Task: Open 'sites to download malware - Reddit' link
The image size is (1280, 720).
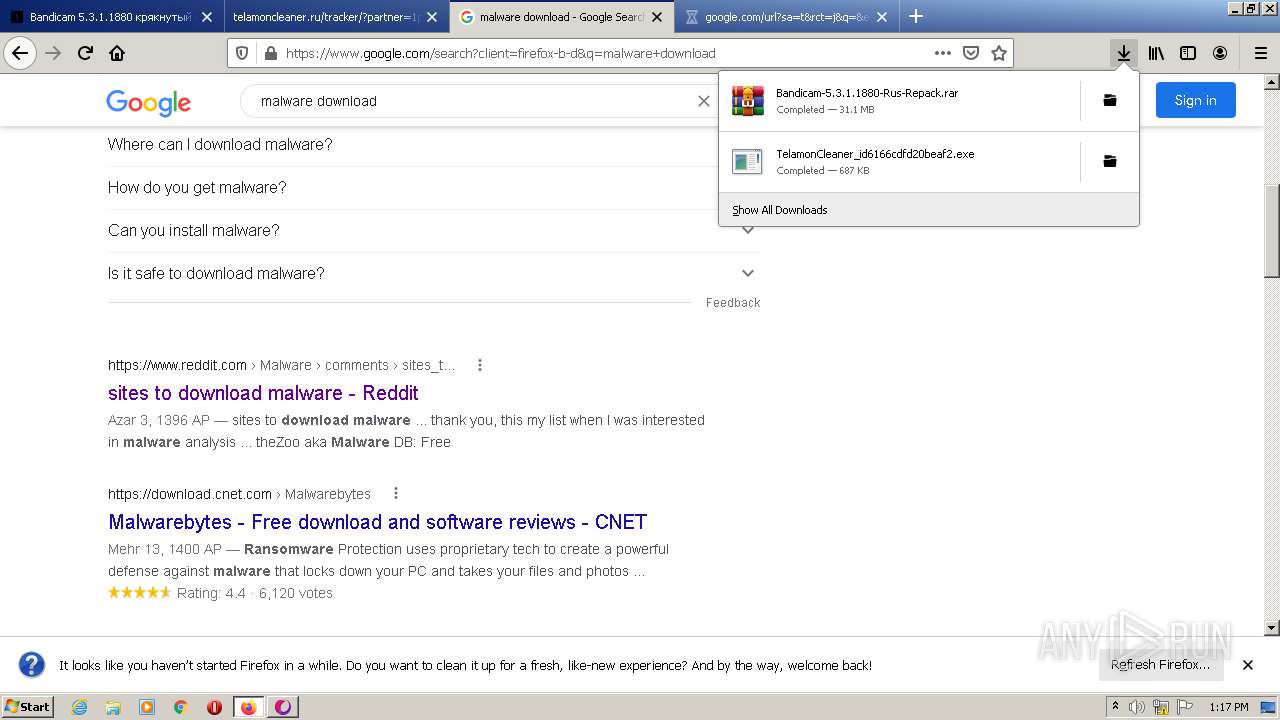Action: tap(263, 393)
